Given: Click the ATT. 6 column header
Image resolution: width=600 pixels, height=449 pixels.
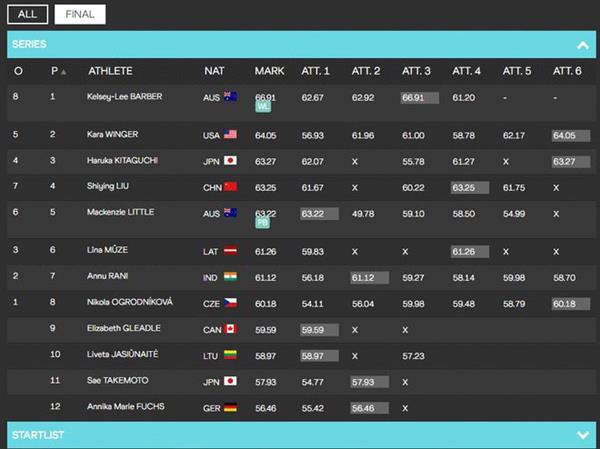Looking at the screenshot, I should 567,71.
